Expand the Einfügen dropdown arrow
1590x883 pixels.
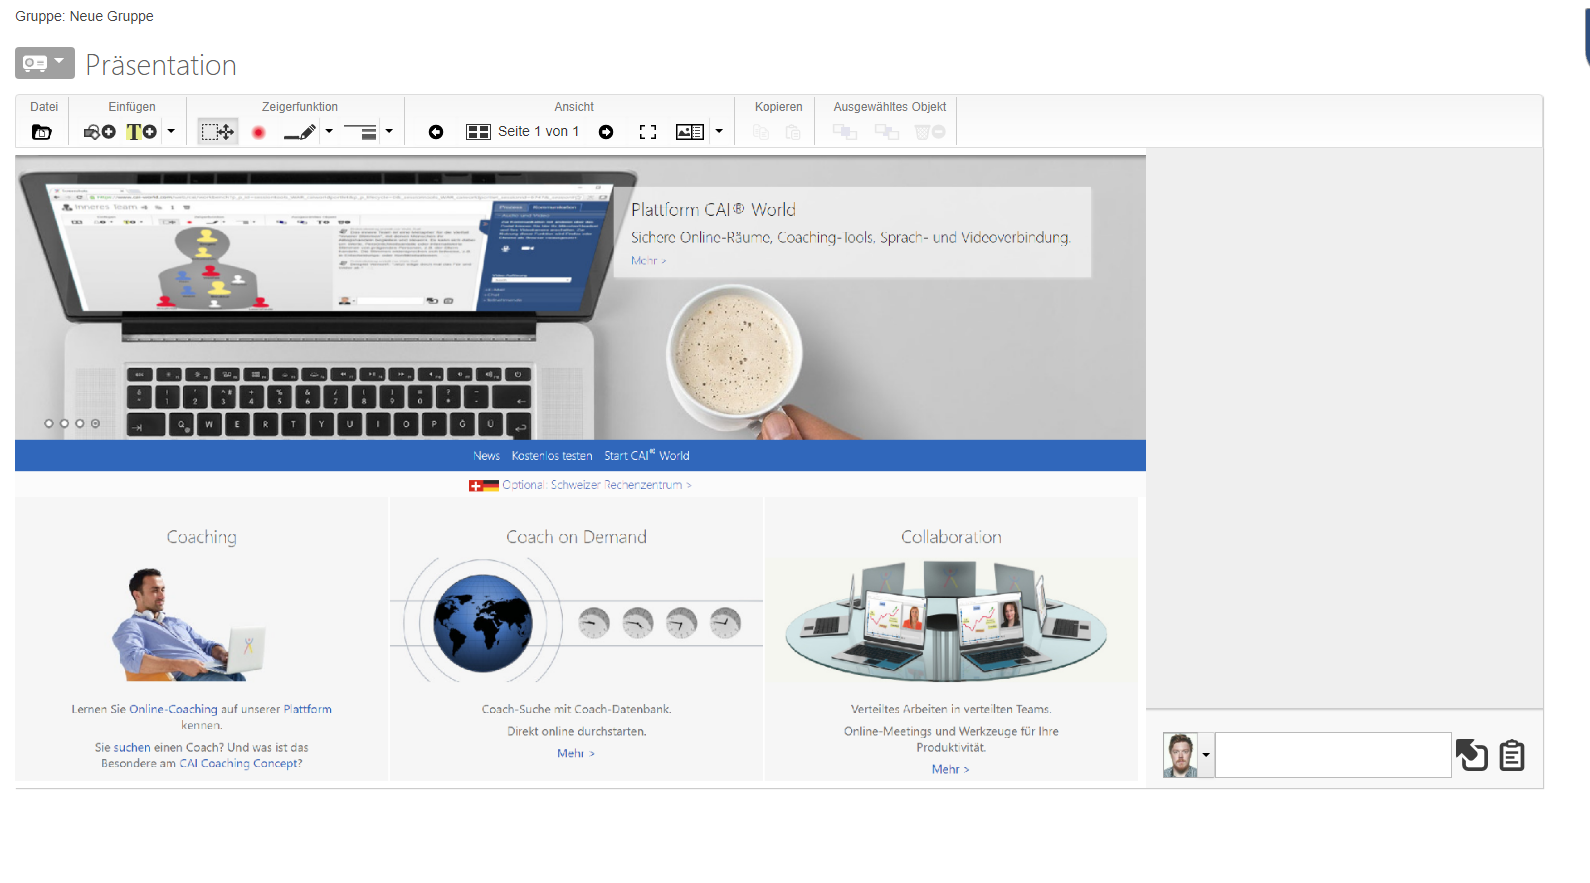pos(171,131)
